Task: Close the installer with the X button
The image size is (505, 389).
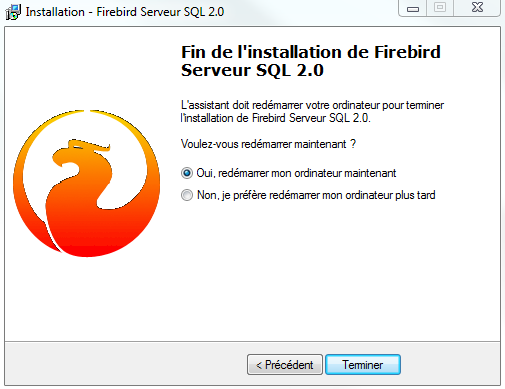Action: point(477,8)
